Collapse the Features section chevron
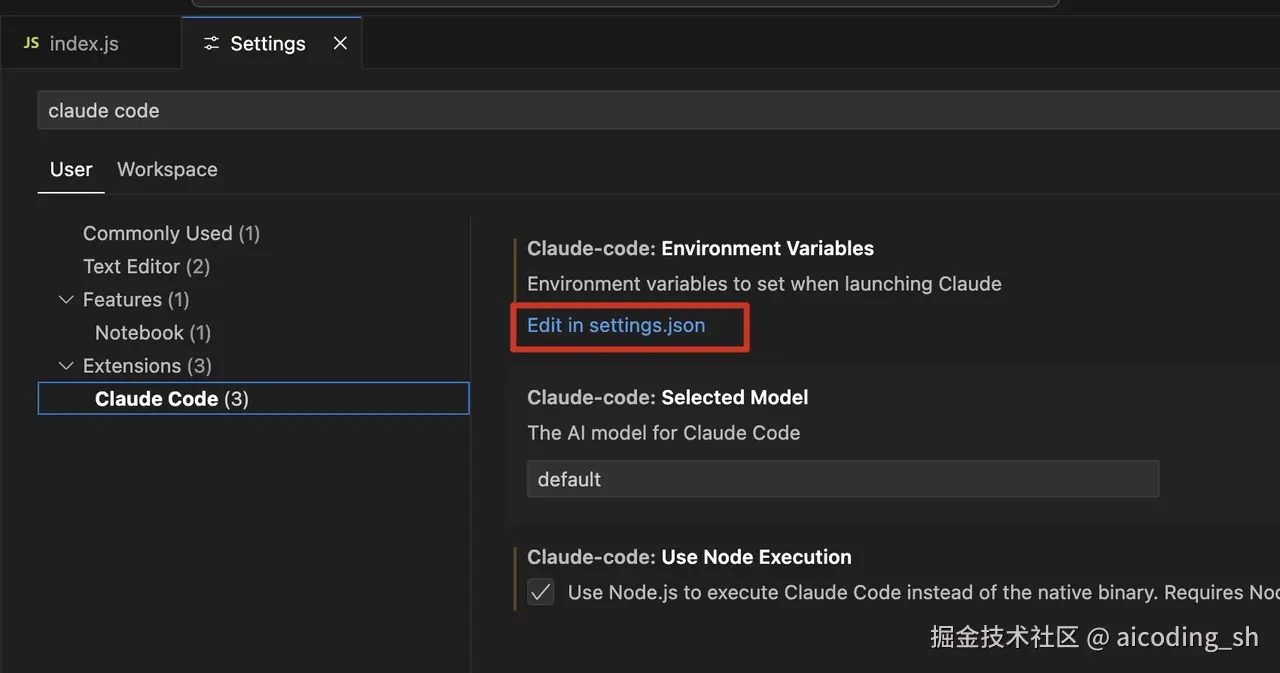The height and width of the screenshot is (673, 1280). [66, 300]
